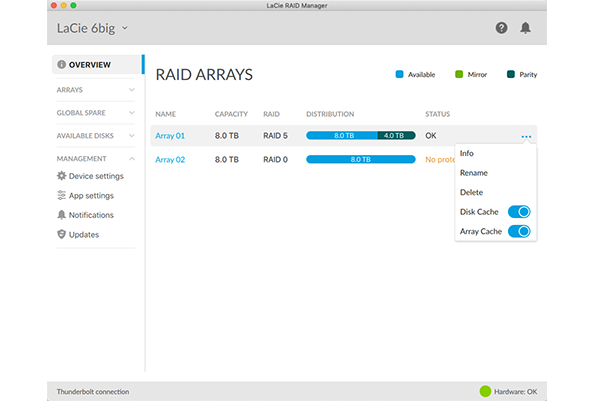Open the help question mark icon

click(501, 28)
